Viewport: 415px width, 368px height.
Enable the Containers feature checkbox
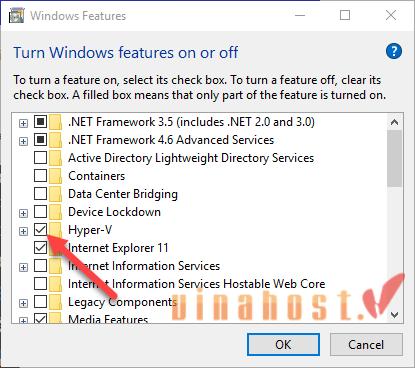point(40,176)
